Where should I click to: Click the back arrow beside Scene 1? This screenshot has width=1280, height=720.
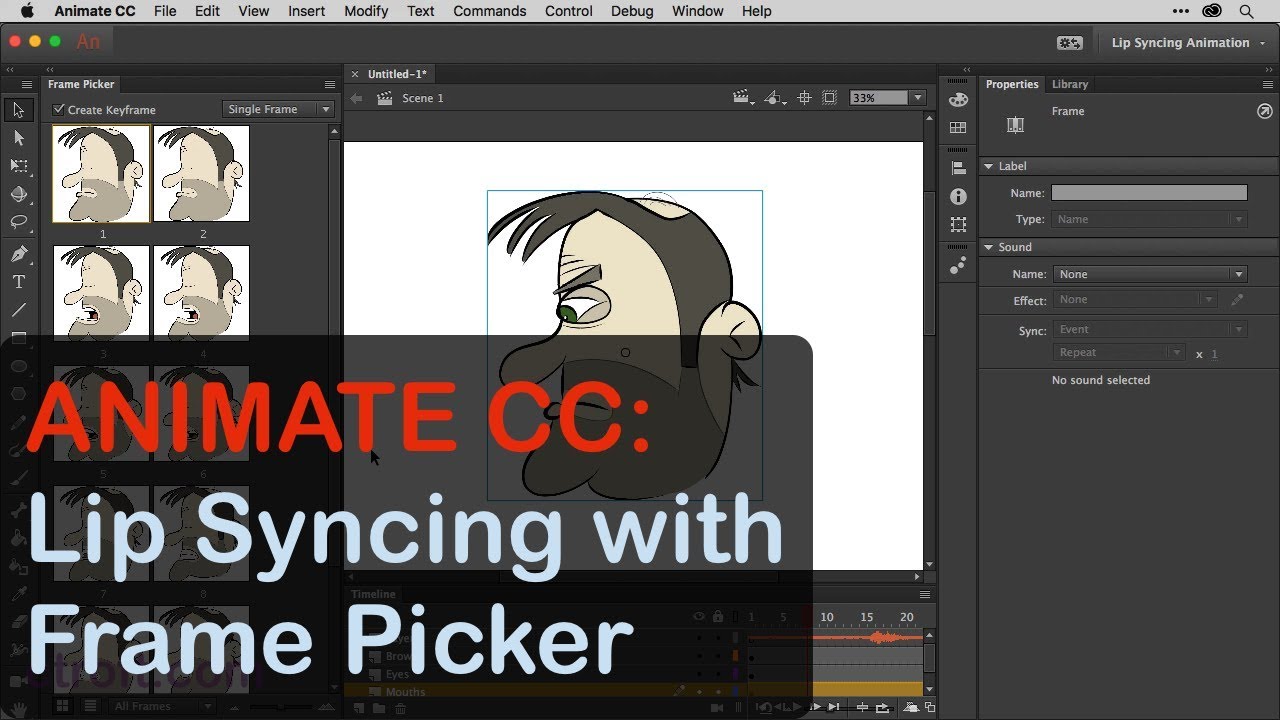point(356,98)
